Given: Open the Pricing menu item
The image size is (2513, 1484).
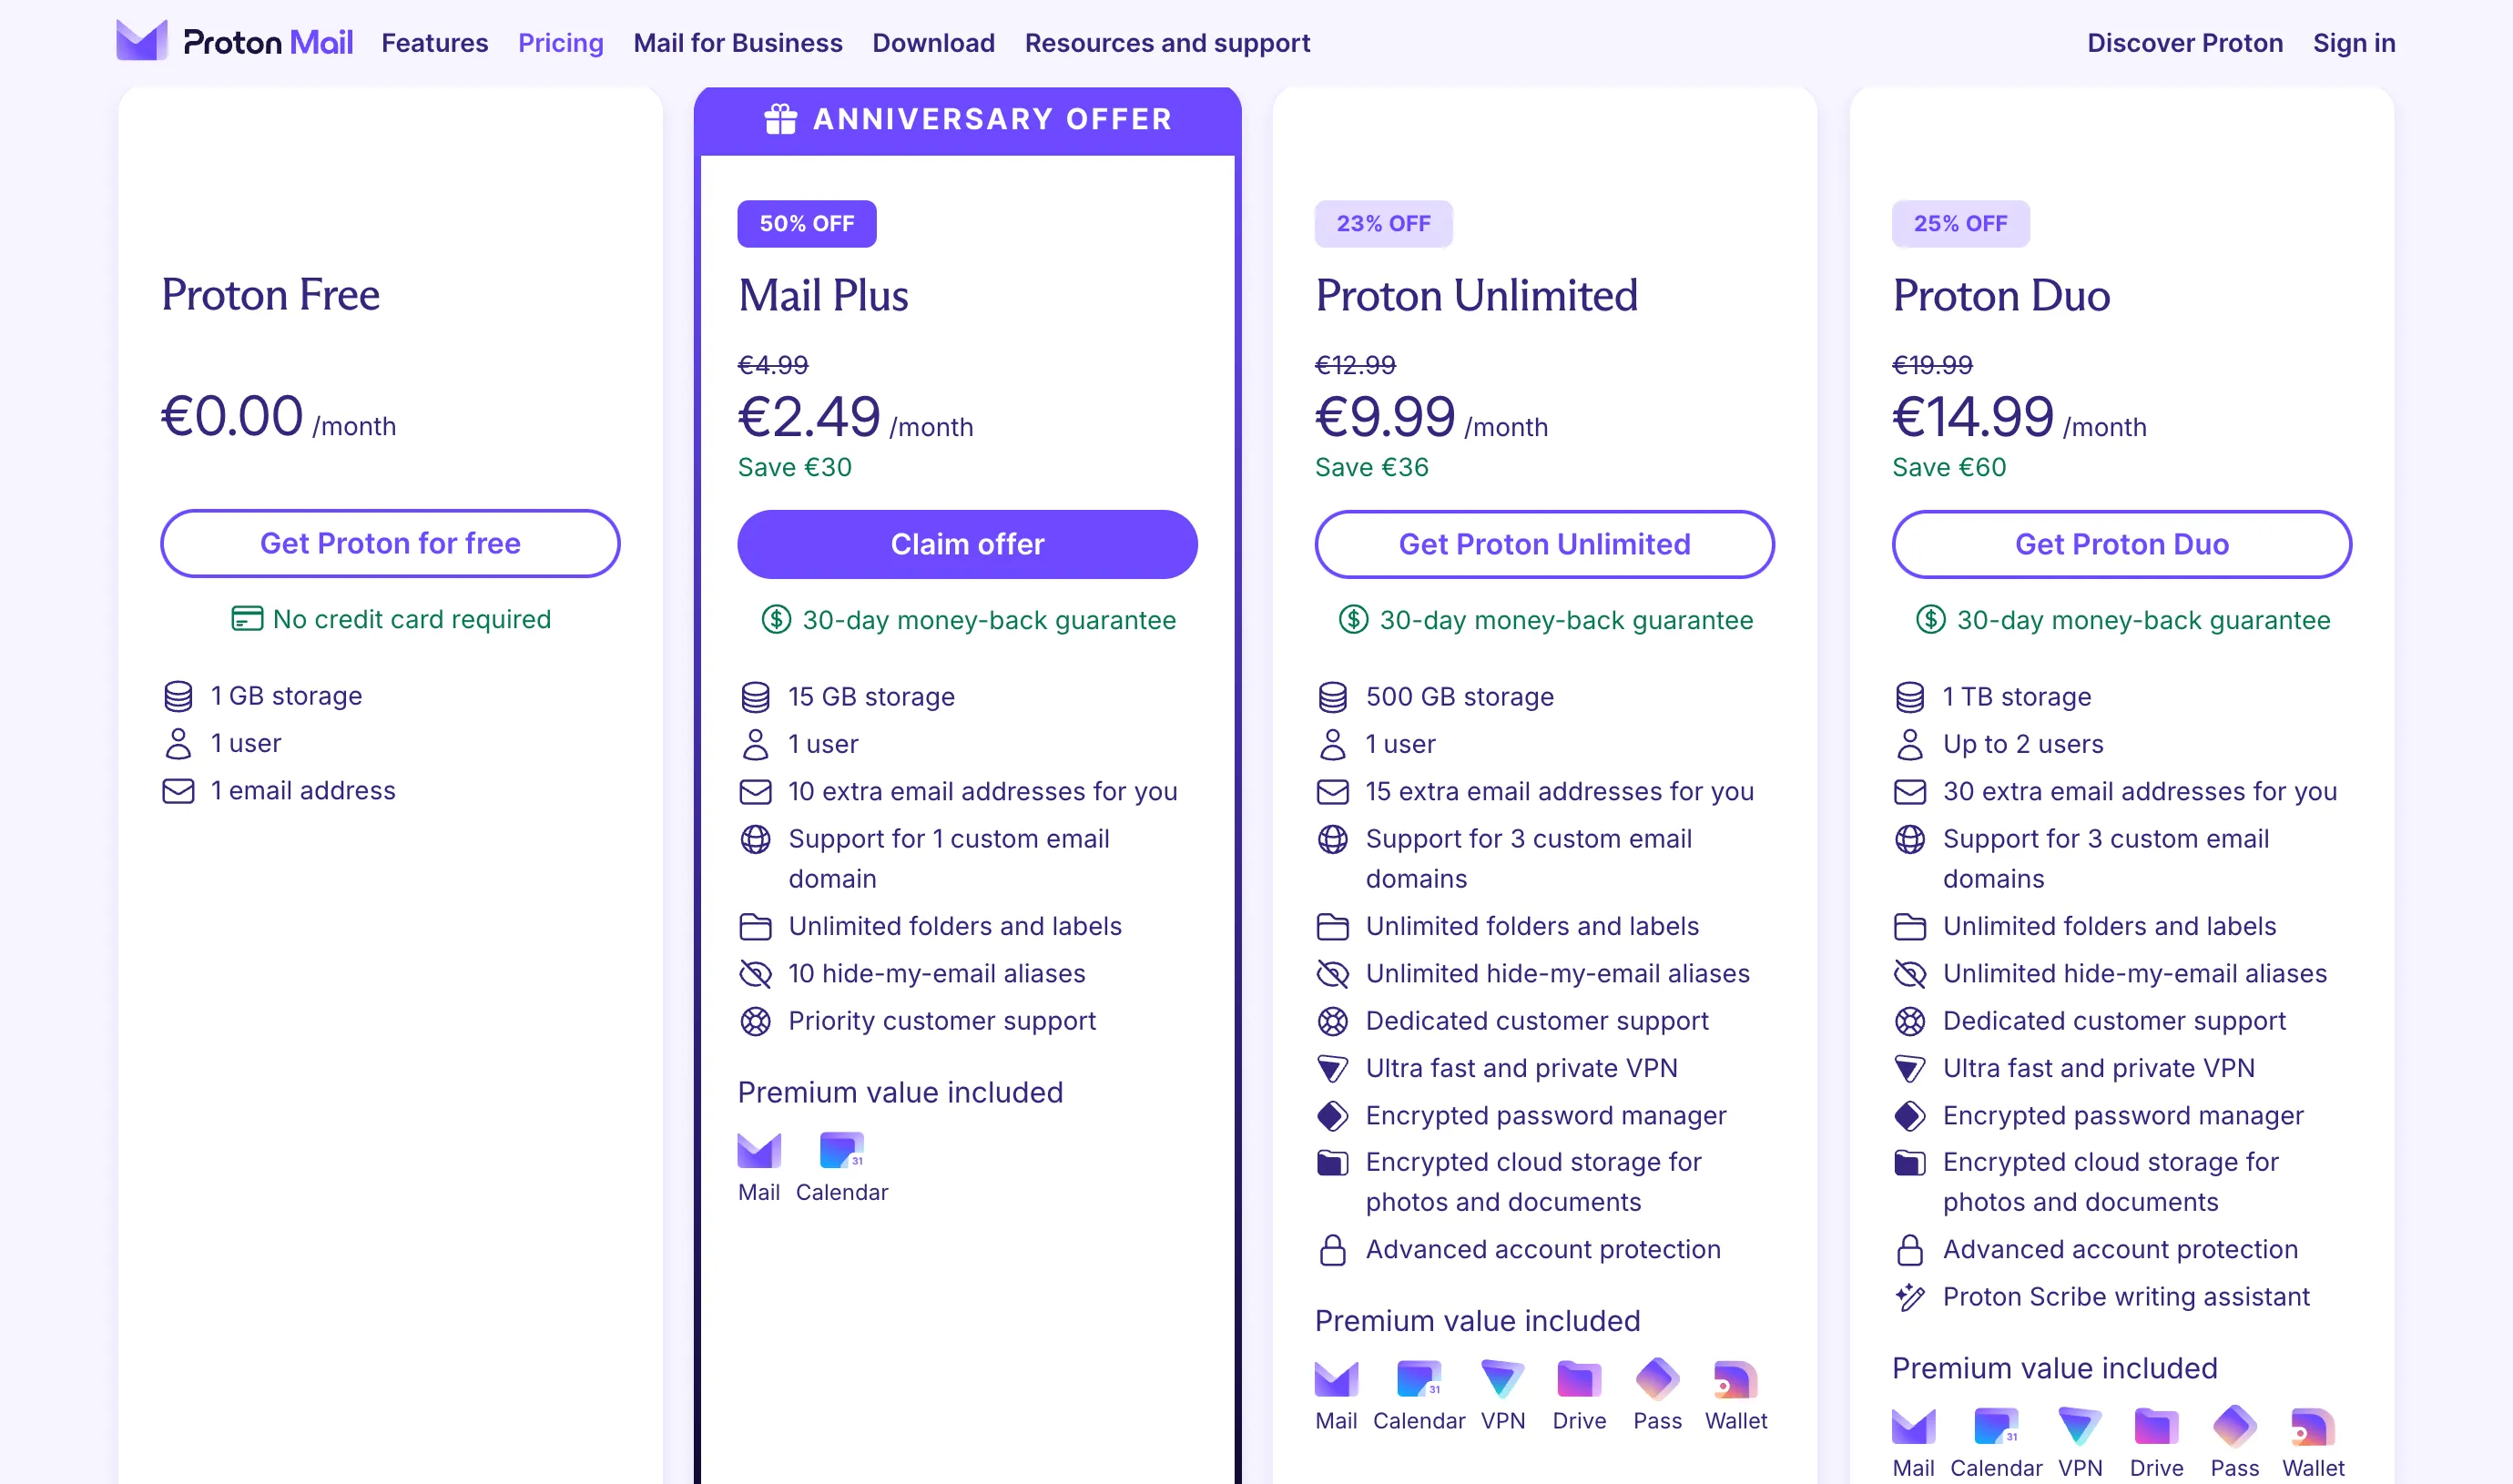Looking at the screenshot, I should (560, 42).
